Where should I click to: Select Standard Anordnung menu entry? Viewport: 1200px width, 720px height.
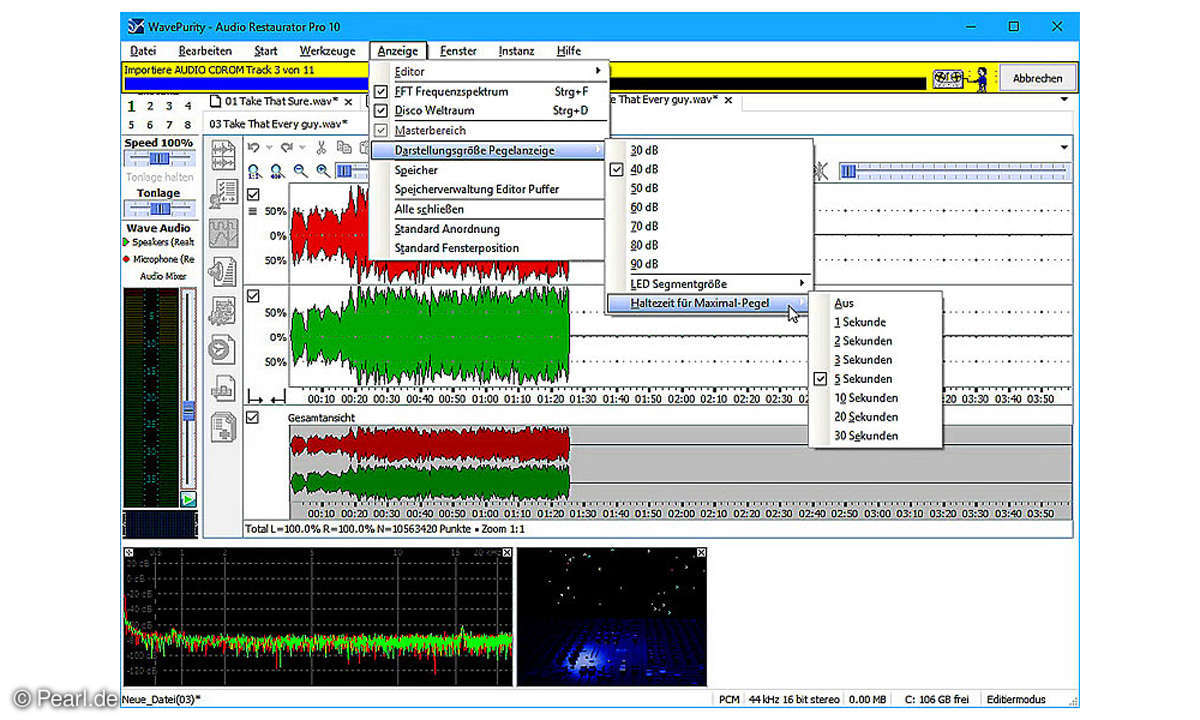tap(488, 229)
